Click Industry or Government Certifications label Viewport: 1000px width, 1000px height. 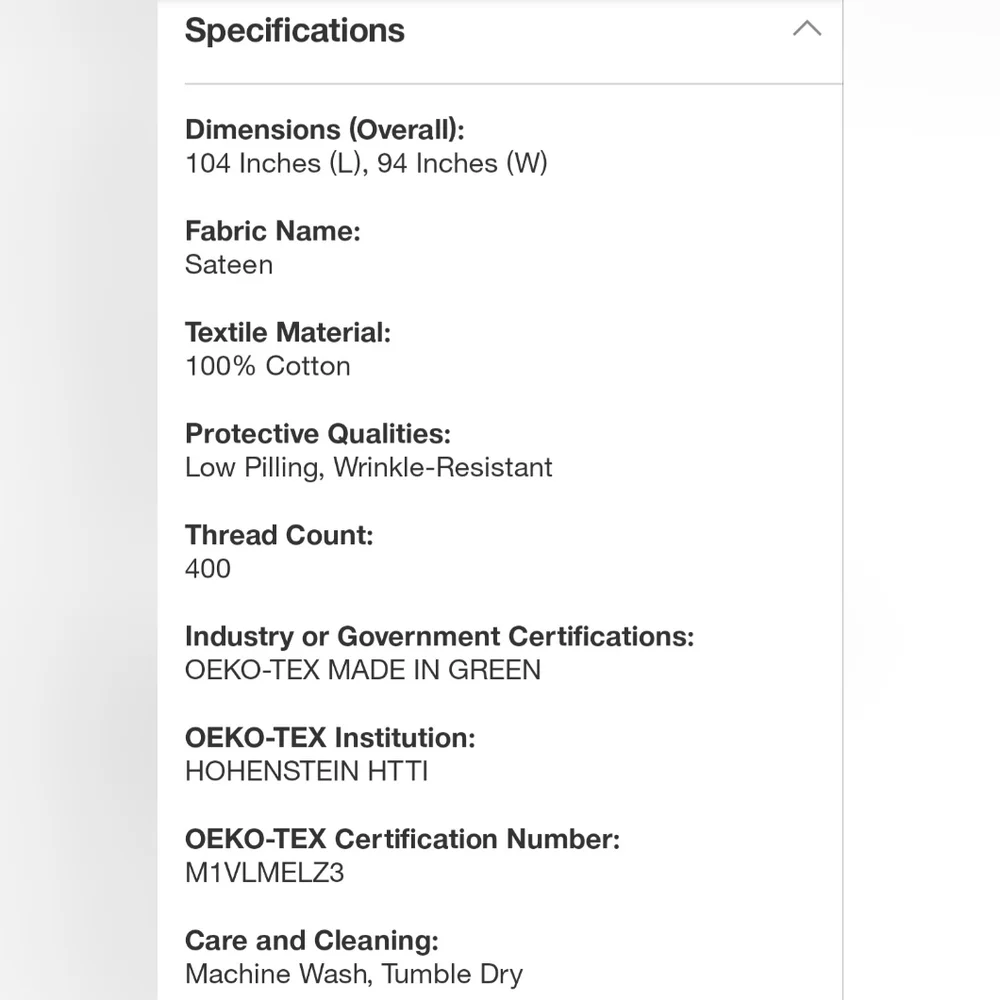[x=439, y=636]
